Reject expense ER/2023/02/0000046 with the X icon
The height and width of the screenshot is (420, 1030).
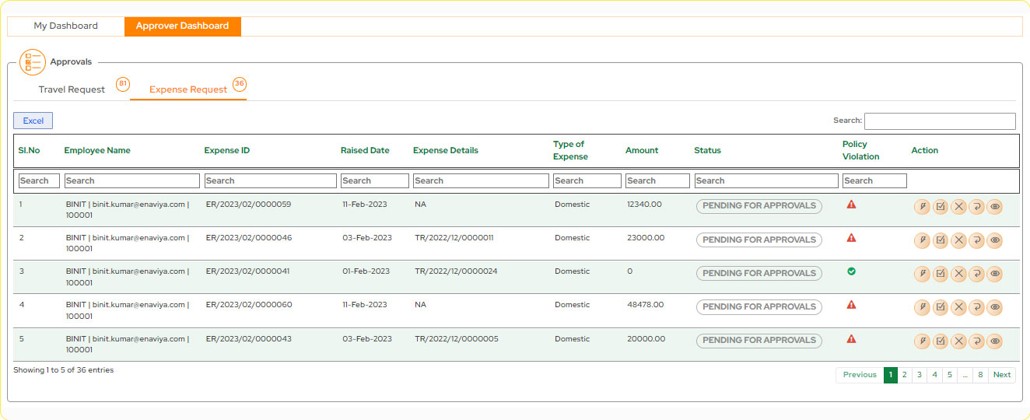coord(958,240)
